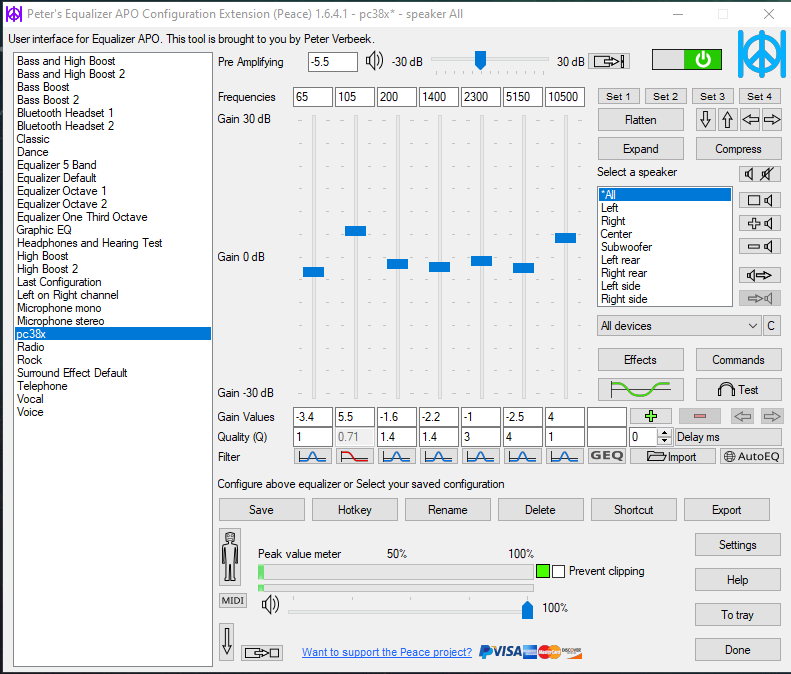791x674 pixels.
Task: Change red low-shelf filter icon for 105 Hz
Action: point(355,457)
